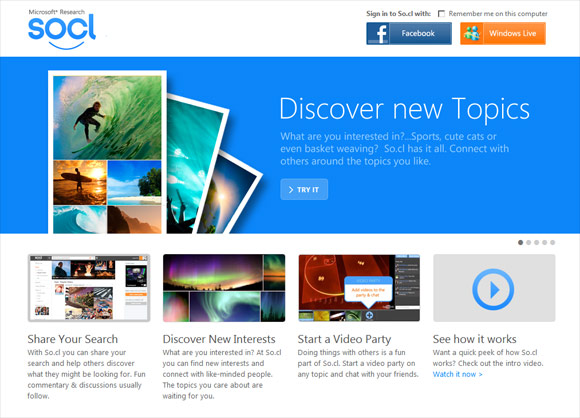
Task: Play the intro video circle icon
Action: tap(493, 289)
